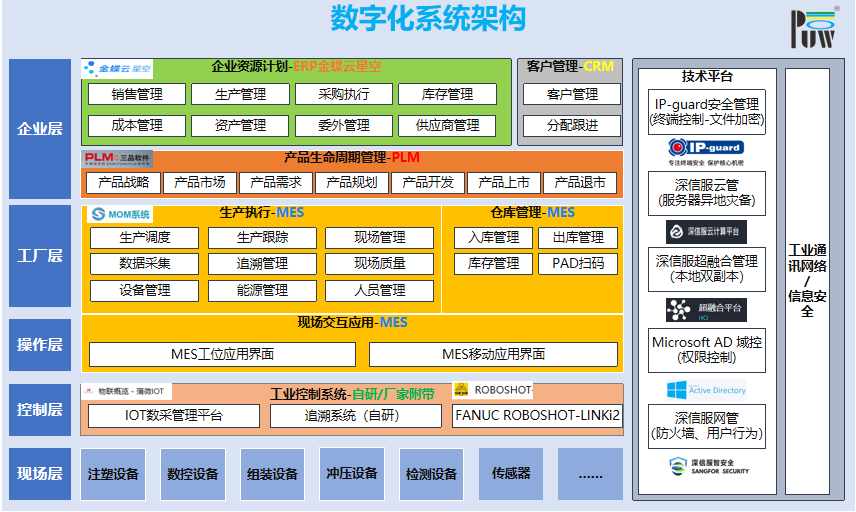The image size is (856, 512).
Task: Select the 采购执行 module
Action: pyautogui.click(x=344, y=94)
